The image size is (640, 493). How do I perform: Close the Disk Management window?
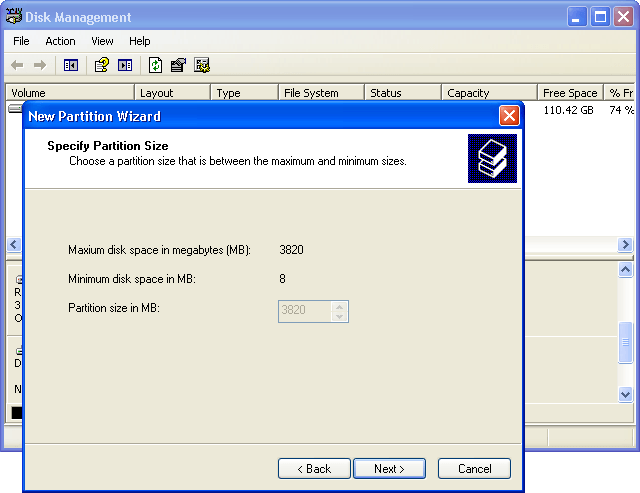(x=623, y=17)
